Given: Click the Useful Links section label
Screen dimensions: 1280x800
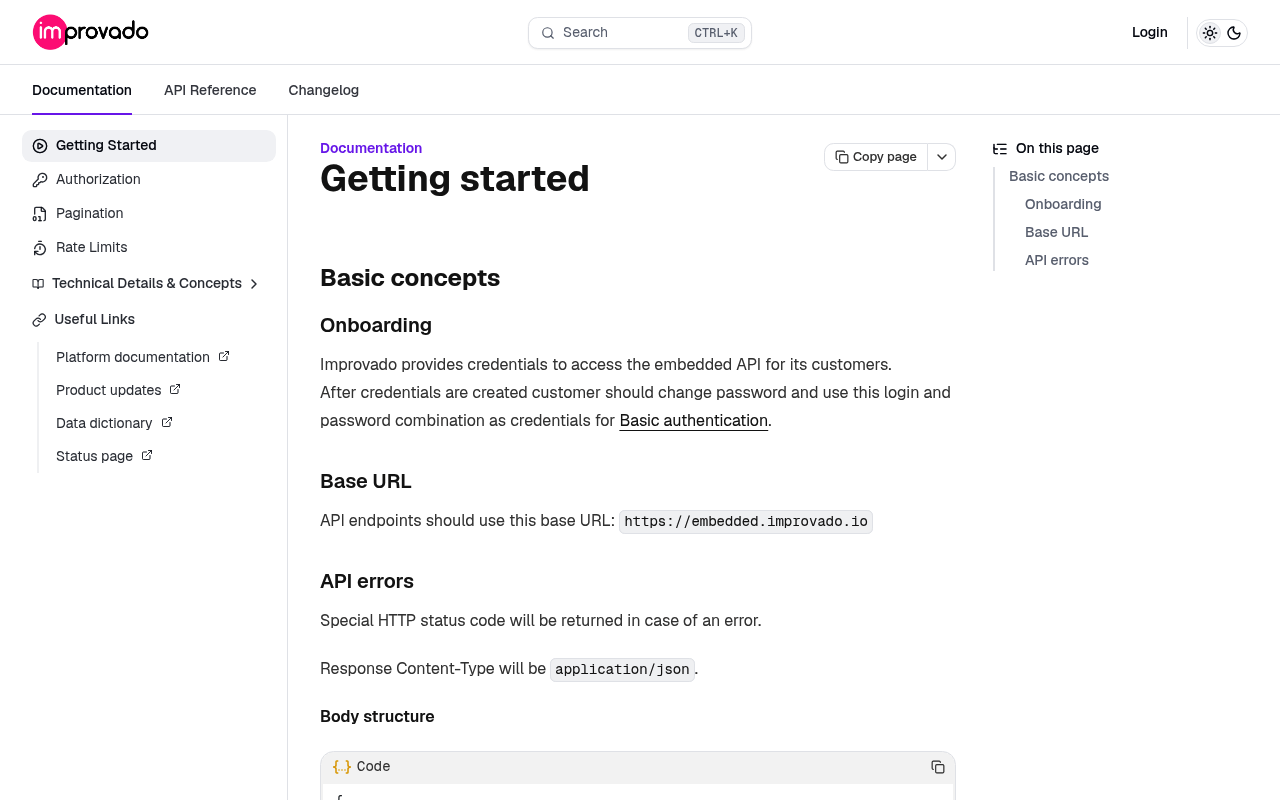Looking at the screenshot, I should (95, 320).
